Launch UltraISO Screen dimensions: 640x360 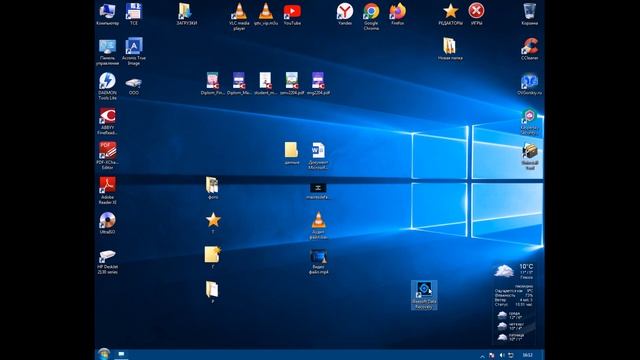[x=107, y=223]
